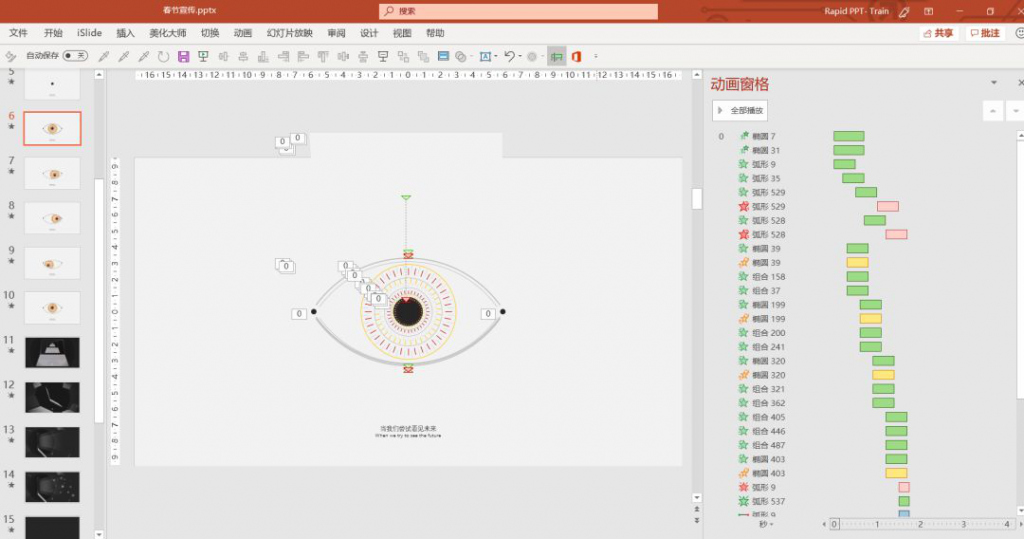Click the orange Office logo icon
This screenshot has width=1024, height=539.
click(x=576, y=56)
